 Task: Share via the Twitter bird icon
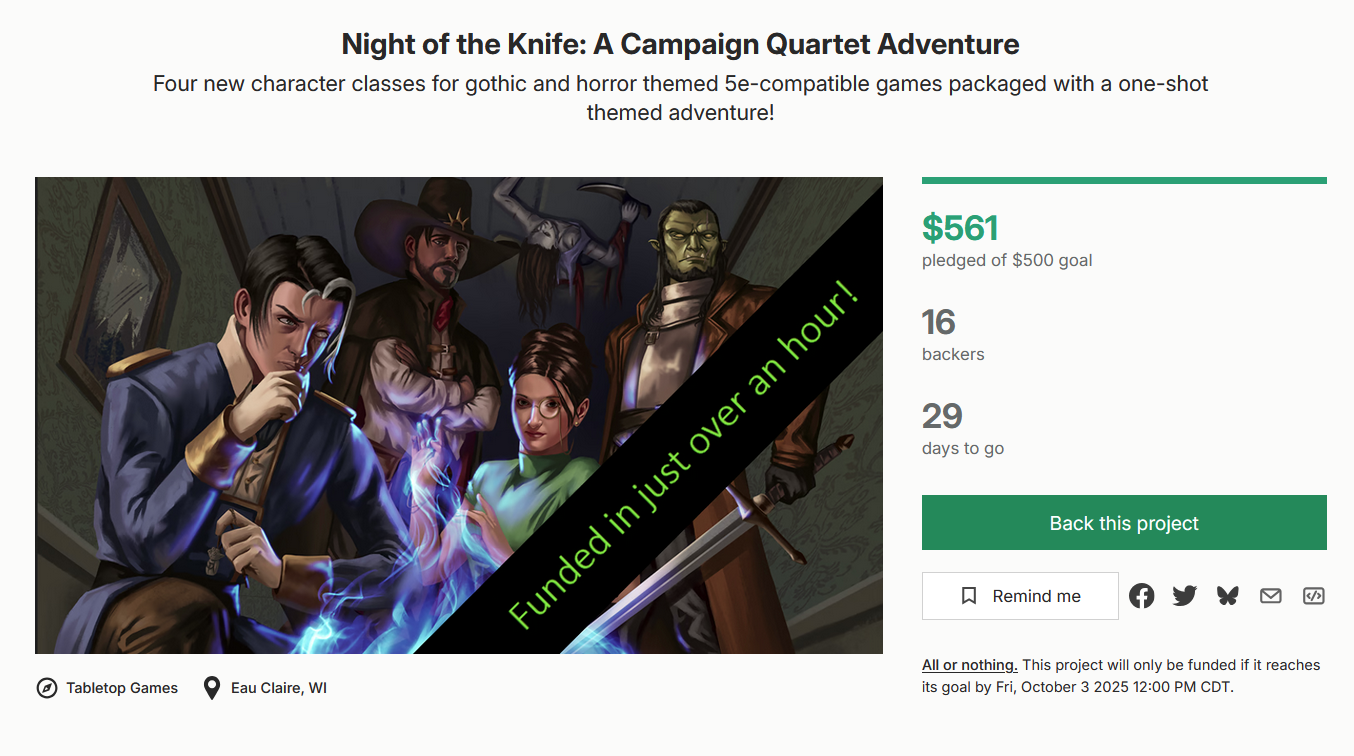click(1184, 596)
